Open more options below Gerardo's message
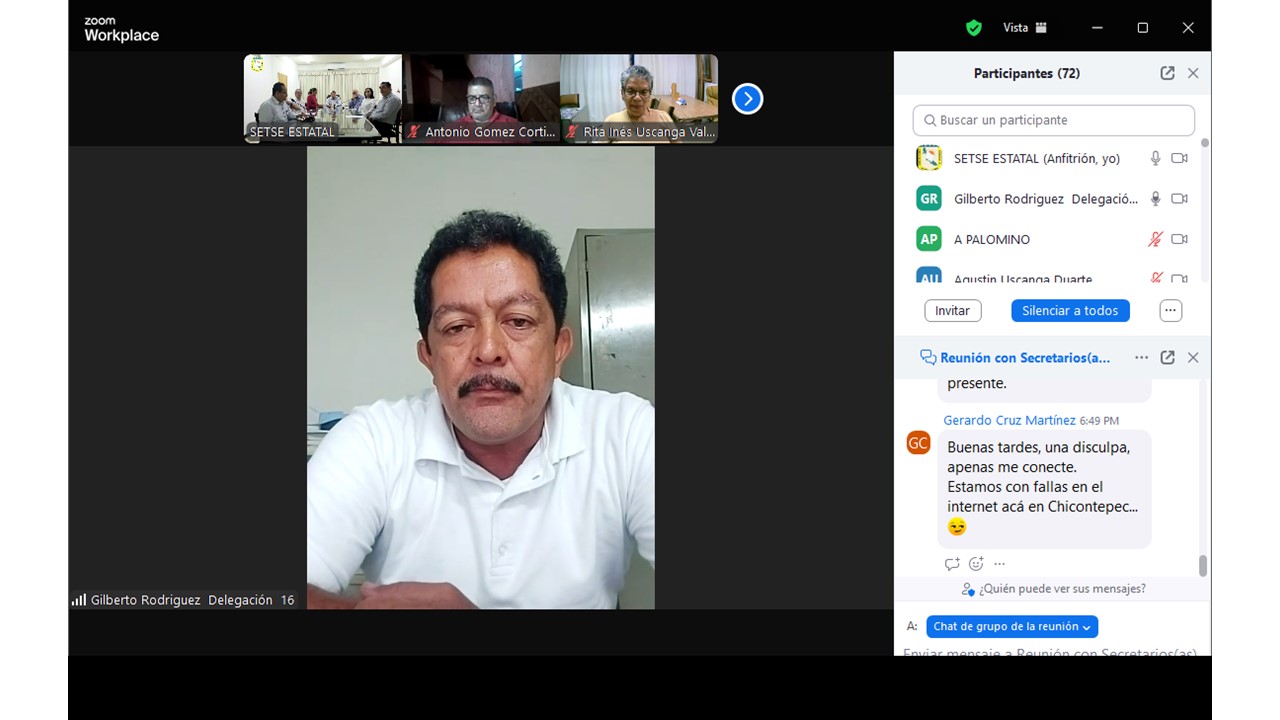The height and width of the screenshot is (720, 1280). (x=999, y=564)
